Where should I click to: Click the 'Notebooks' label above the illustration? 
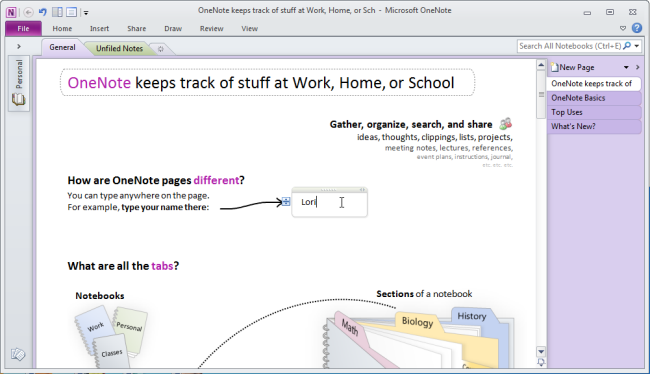click(99, 296)
